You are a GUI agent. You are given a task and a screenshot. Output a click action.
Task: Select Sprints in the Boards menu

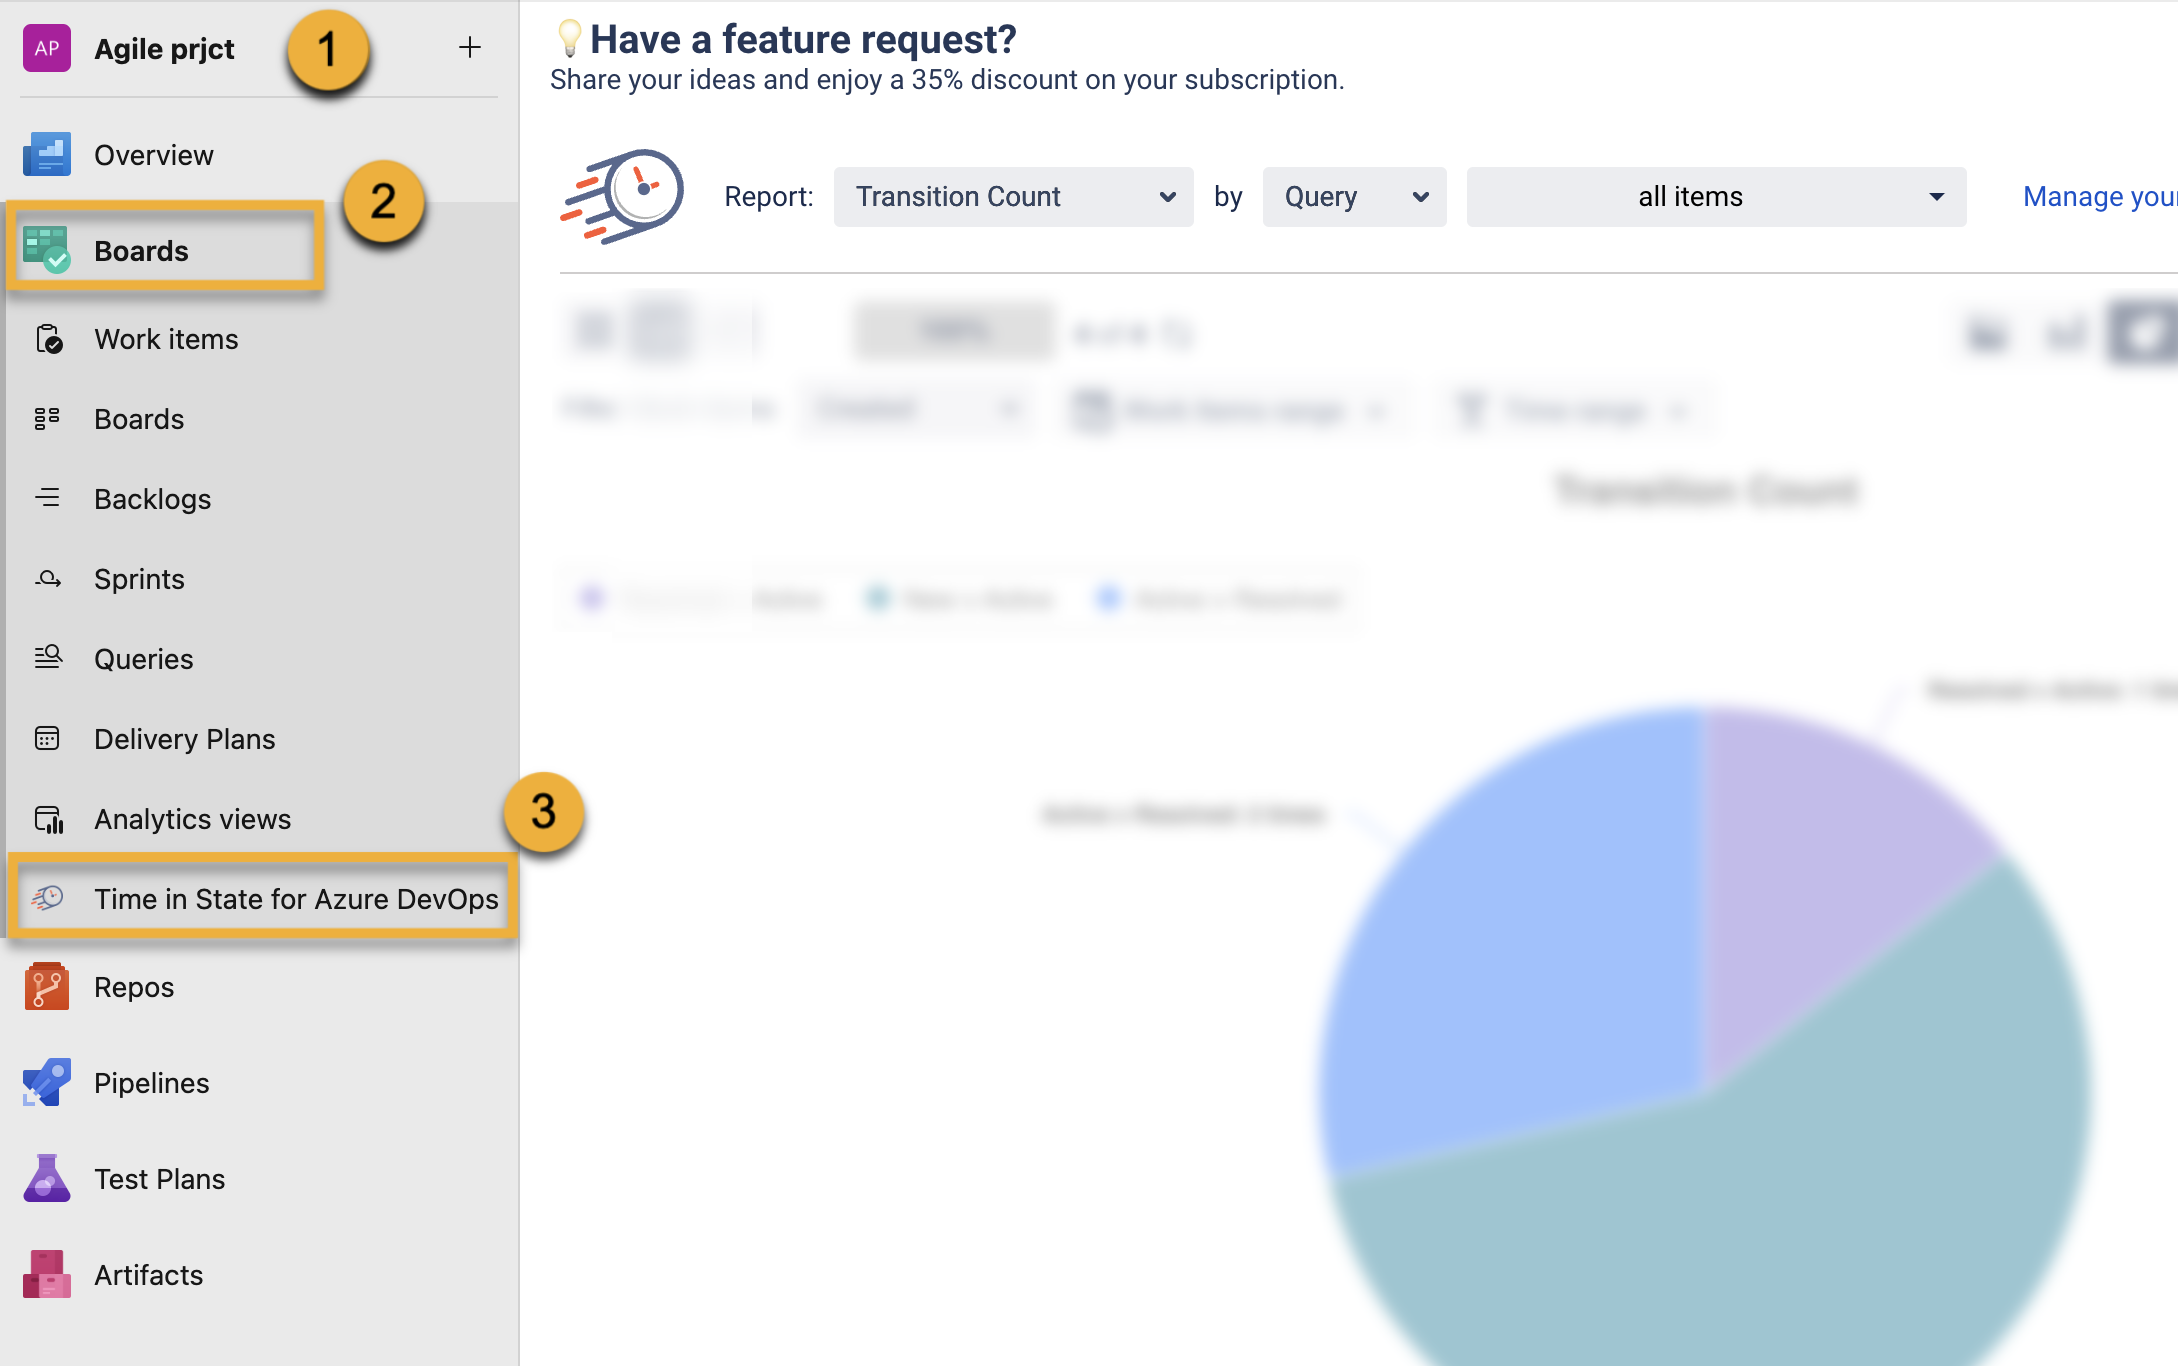139,579
